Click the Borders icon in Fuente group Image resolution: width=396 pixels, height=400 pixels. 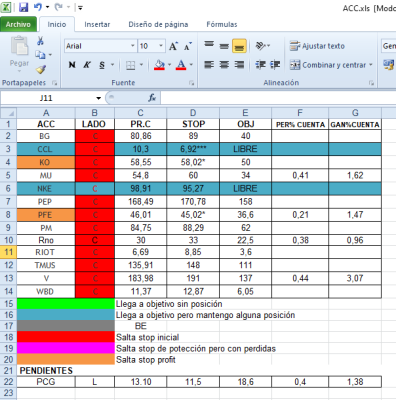tap(130, 65)
